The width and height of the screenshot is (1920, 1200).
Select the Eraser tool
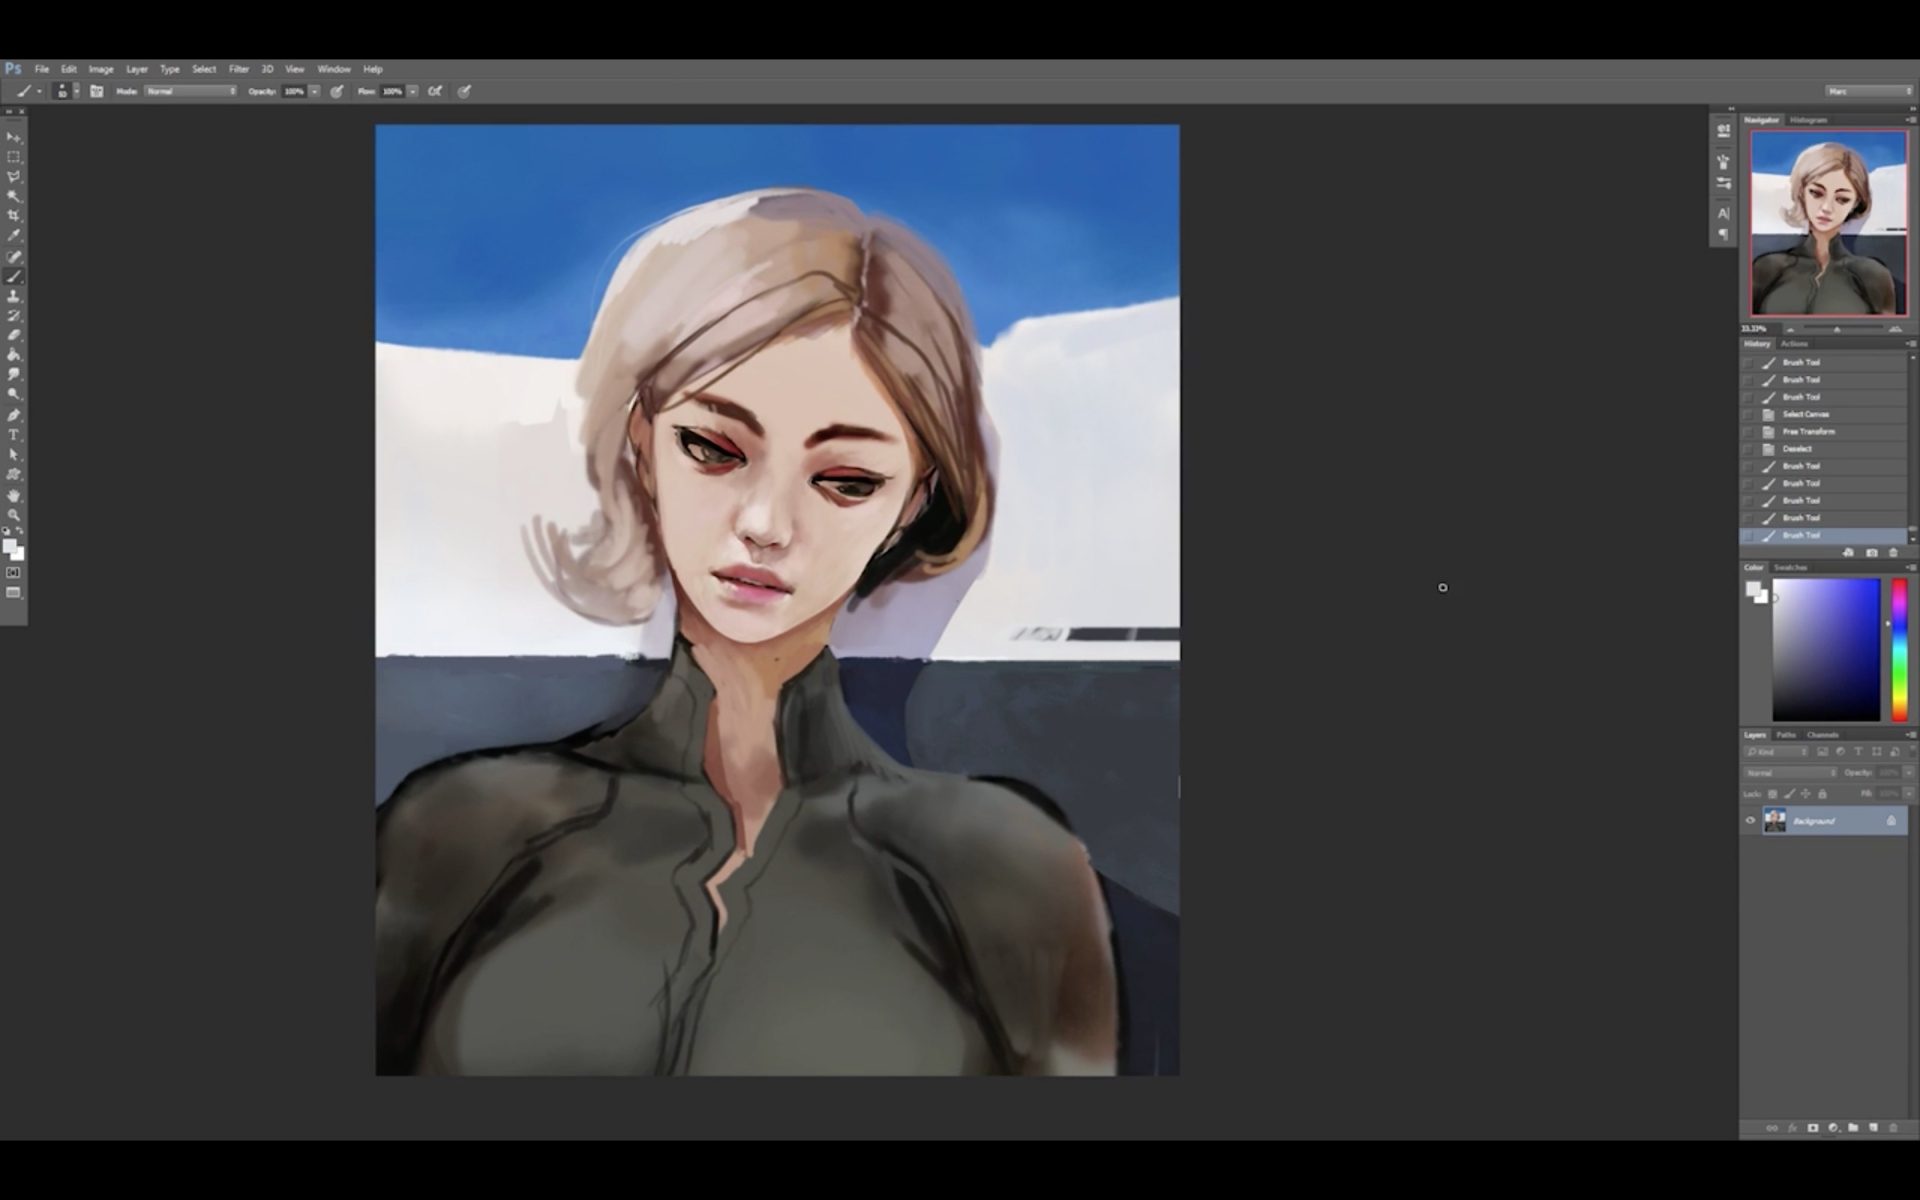[x=14, y=335]
